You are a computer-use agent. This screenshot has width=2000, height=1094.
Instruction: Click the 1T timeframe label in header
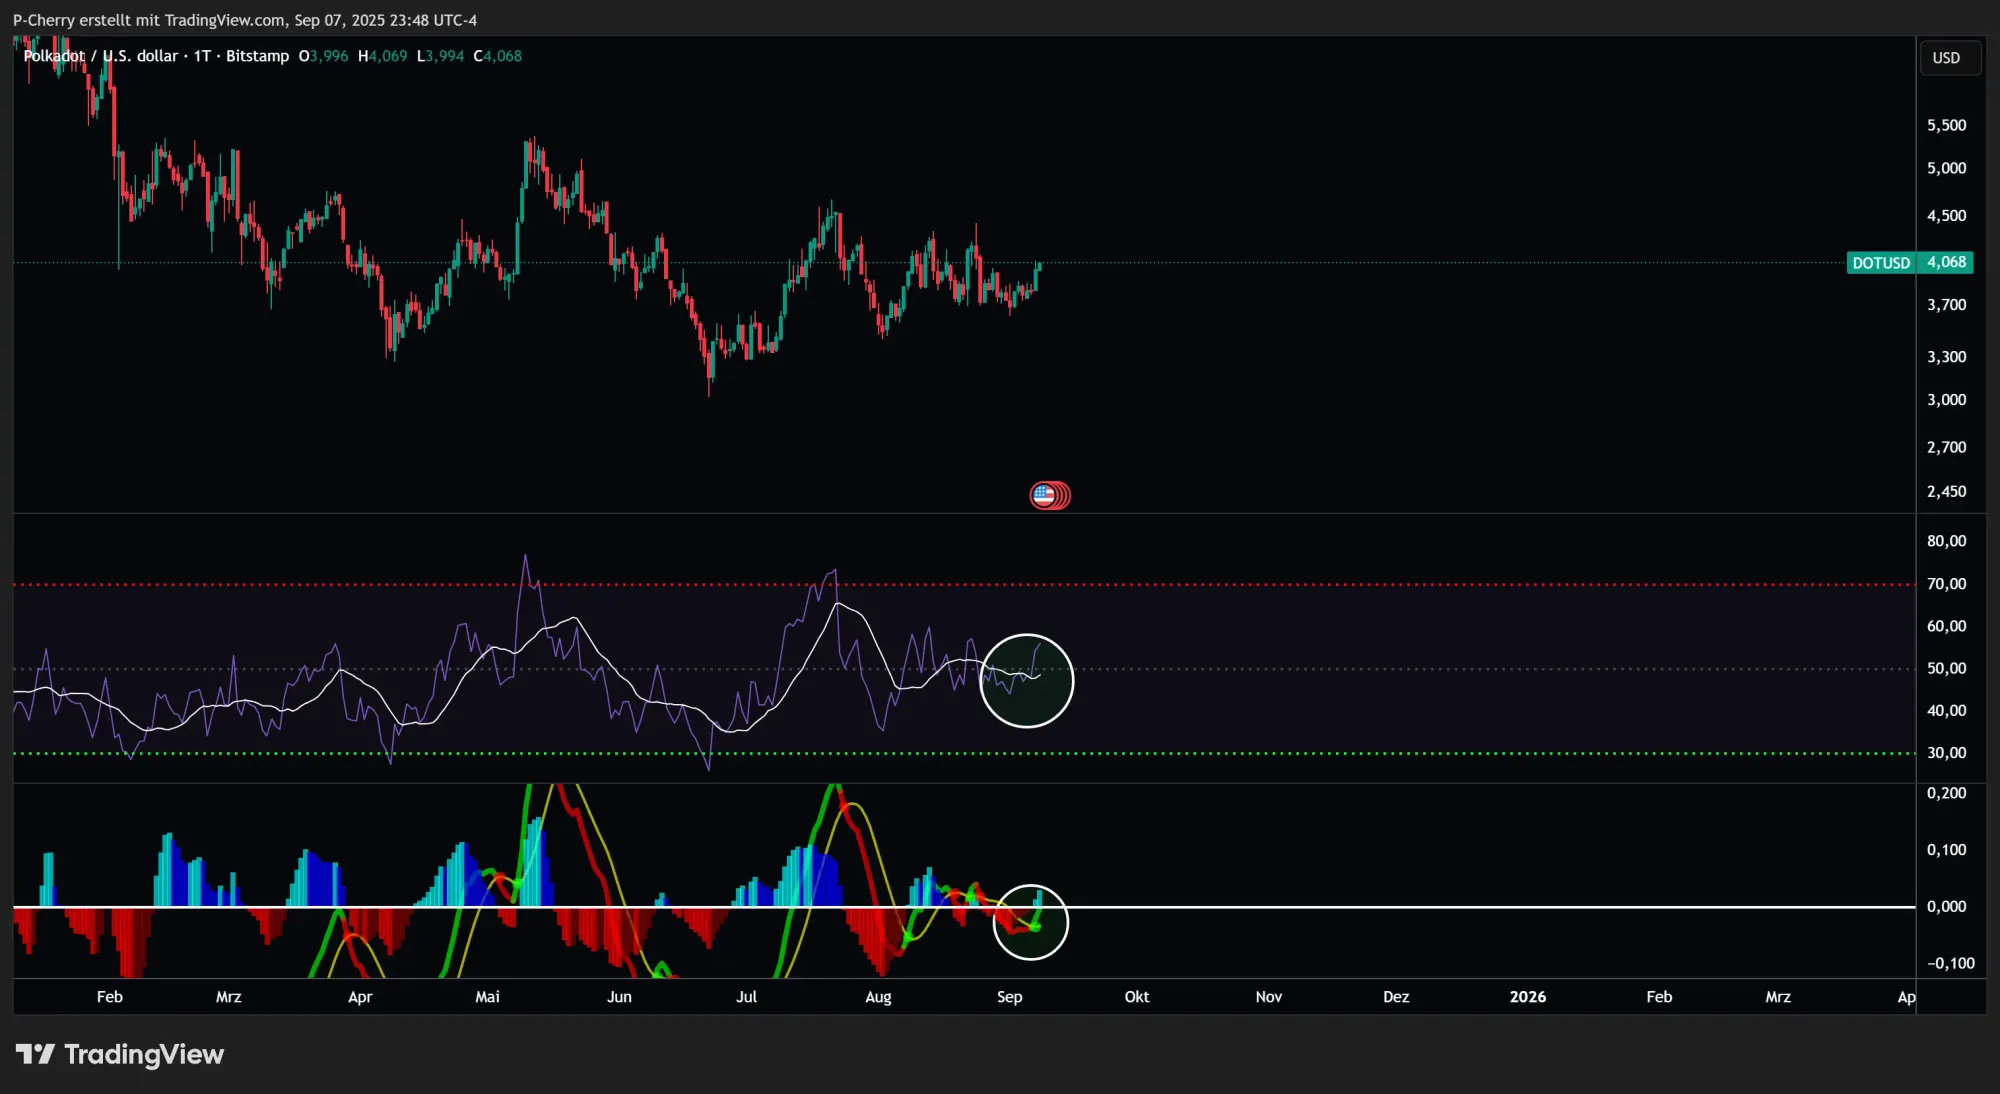pos(202,56)
